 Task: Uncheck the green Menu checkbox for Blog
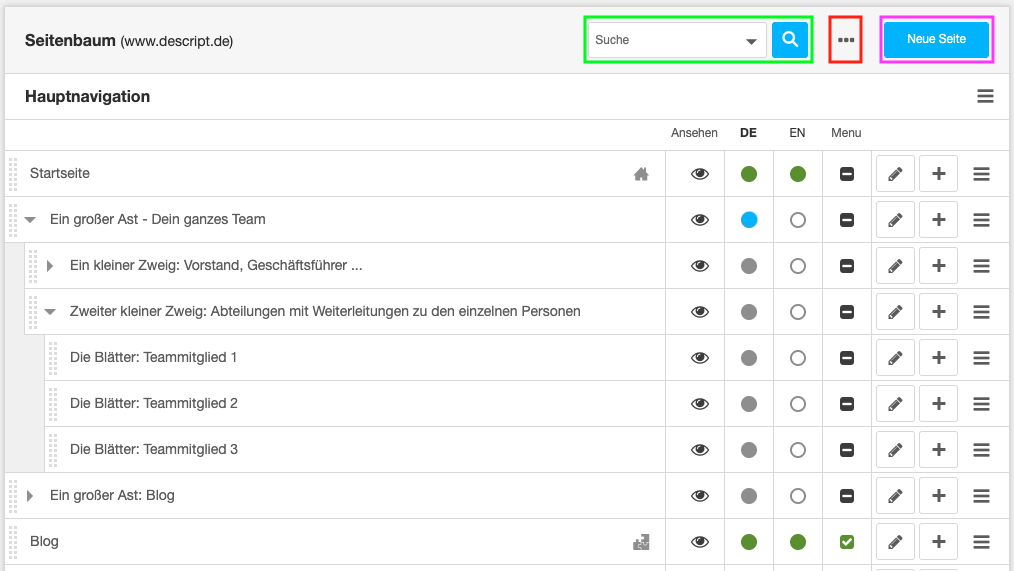pyautogui.click(x=847, y=542)
